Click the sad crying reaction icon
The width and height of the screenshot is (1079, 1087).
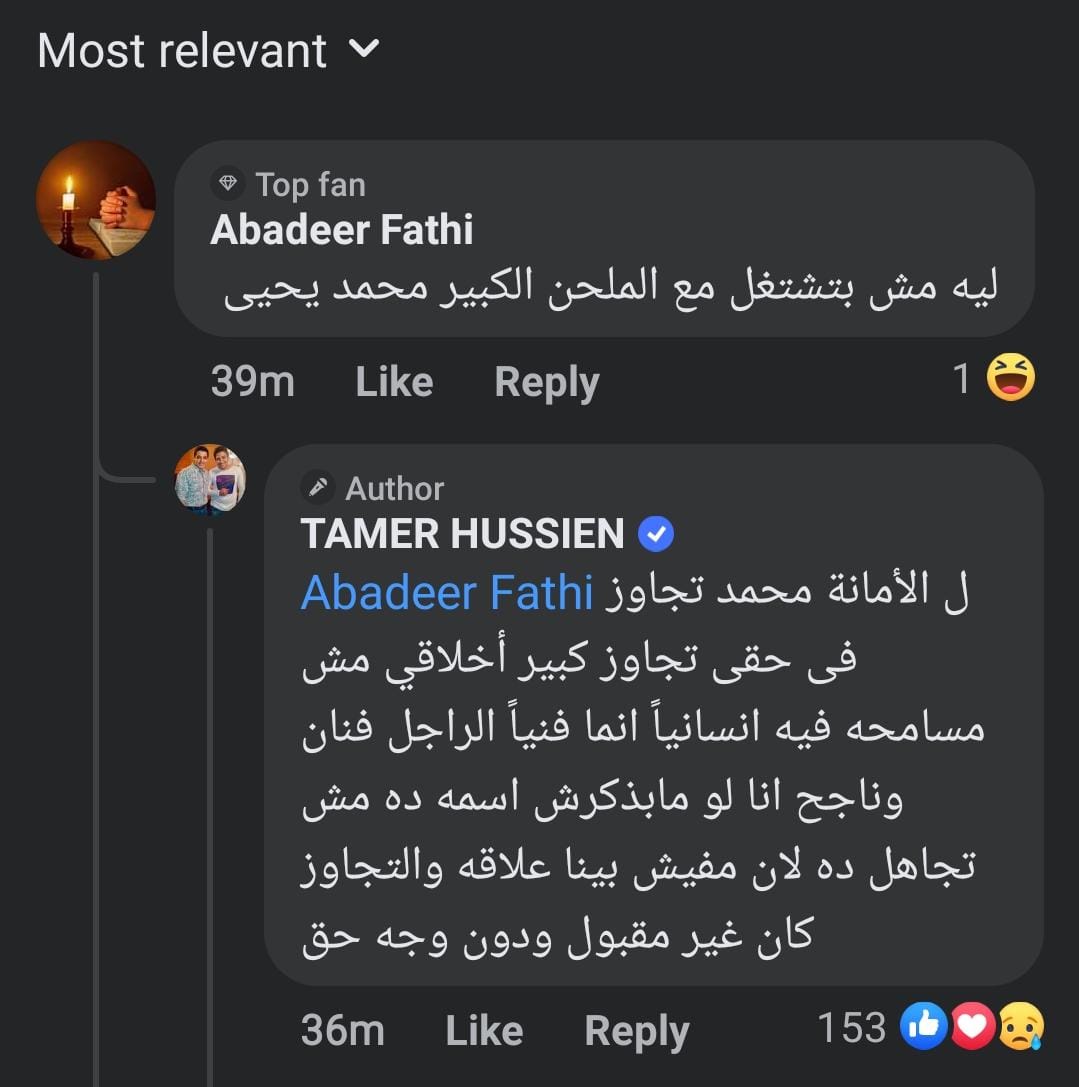pyautogui.click(x=1019, y=1027)
